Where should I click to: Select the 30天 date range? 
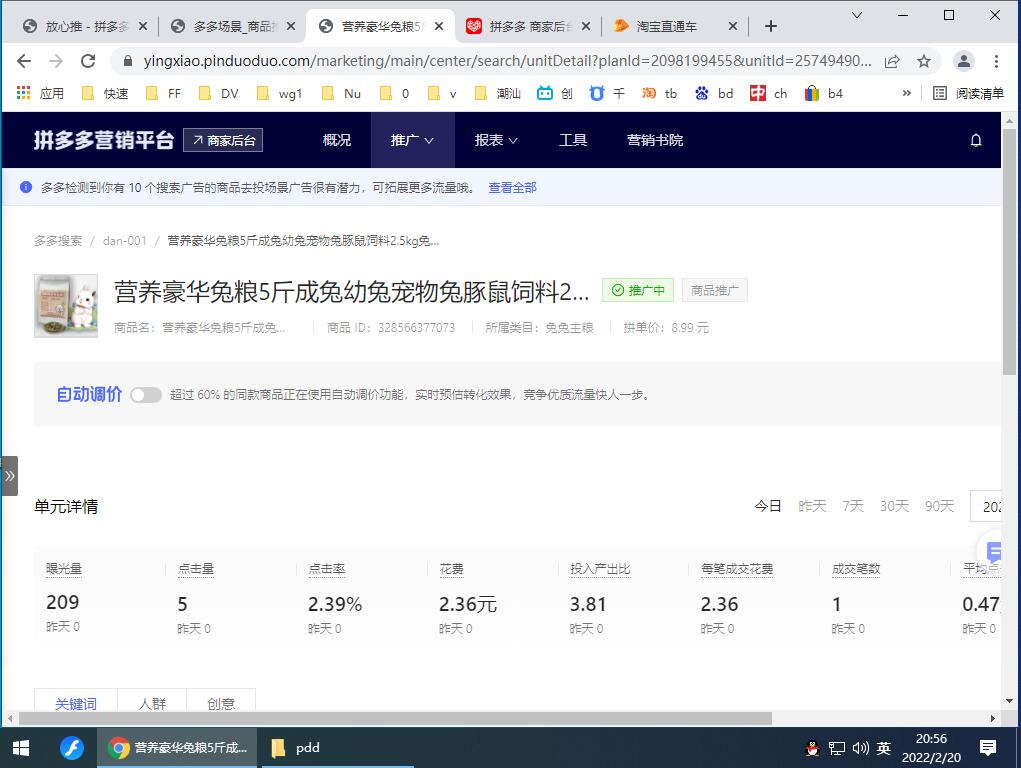click(x=894, y=506)
